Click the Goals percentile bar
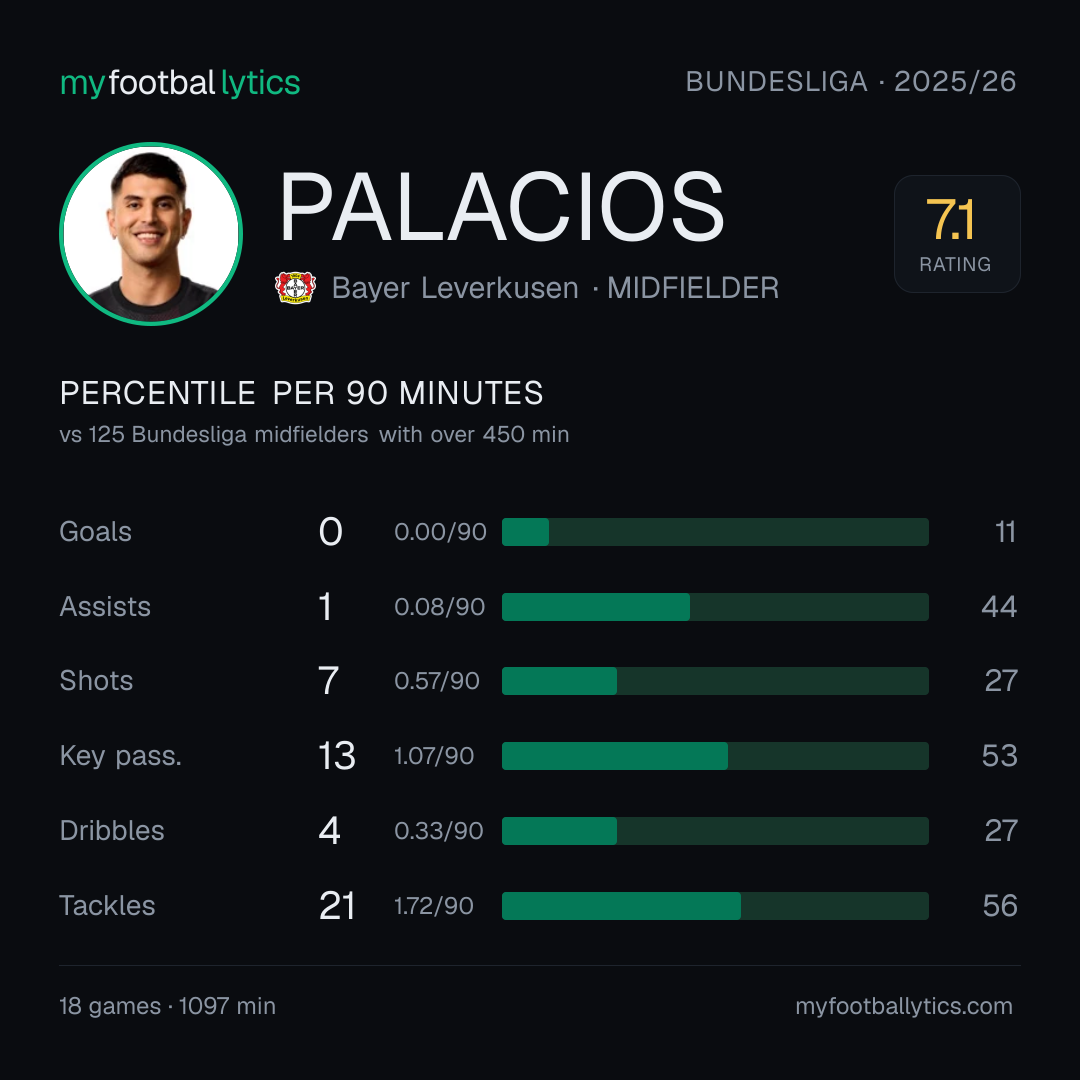Screen dimensions: 1080x1080 (715, 532)
